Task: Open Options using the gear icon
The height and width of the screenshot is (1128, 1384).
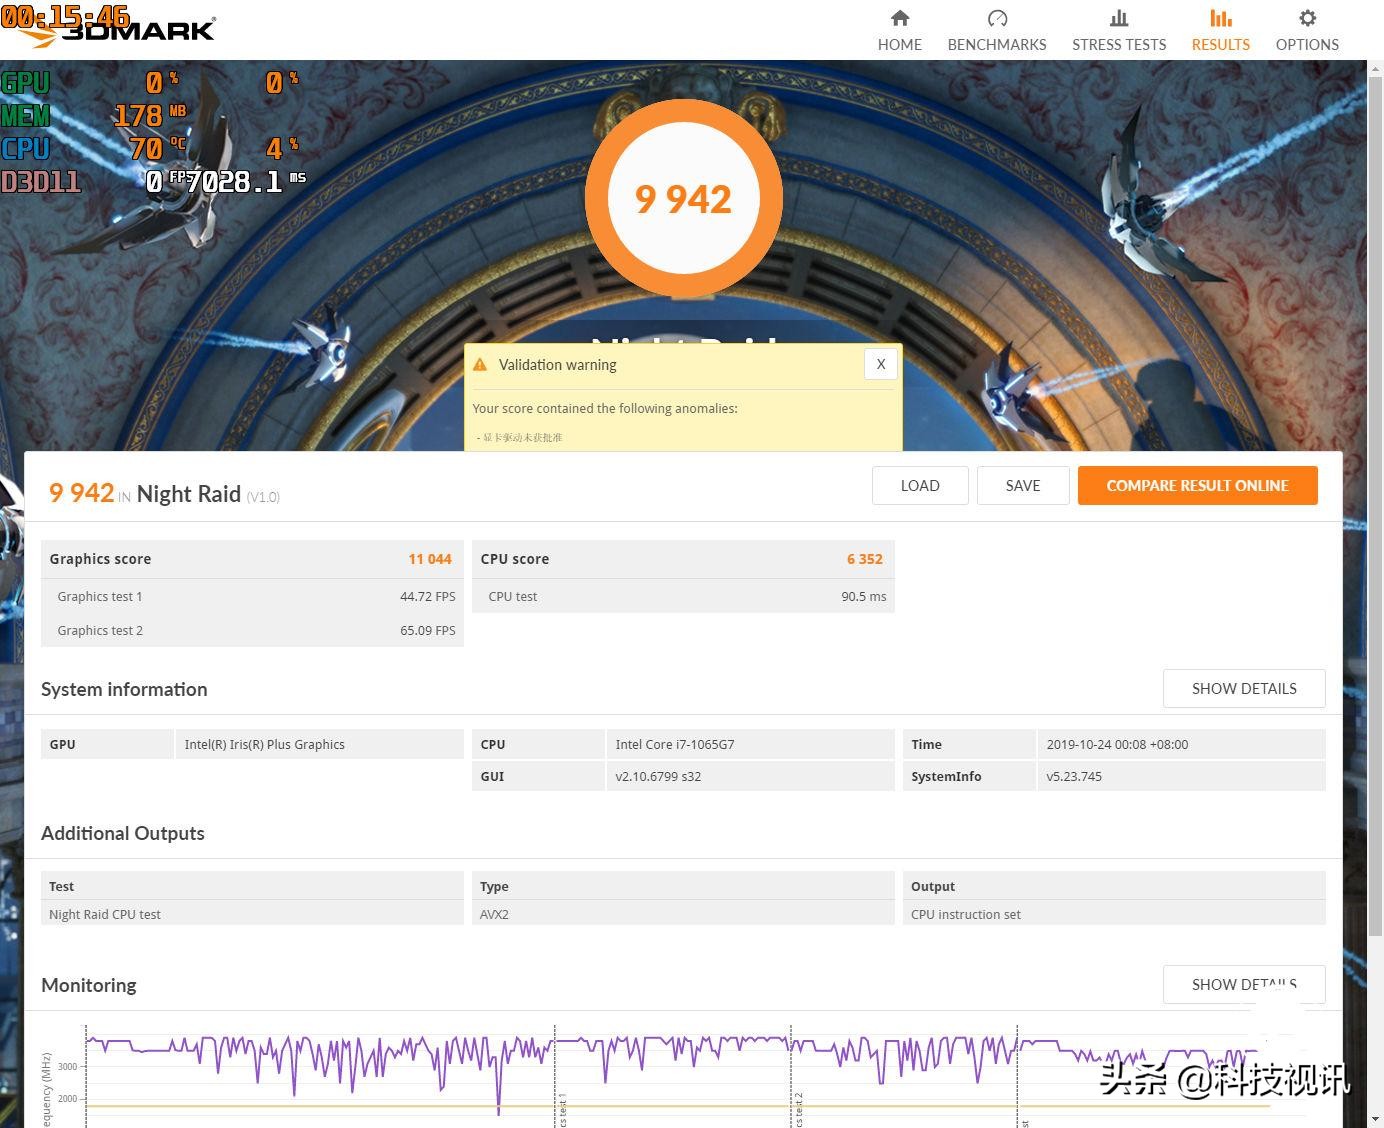Action: (1306, 17)
